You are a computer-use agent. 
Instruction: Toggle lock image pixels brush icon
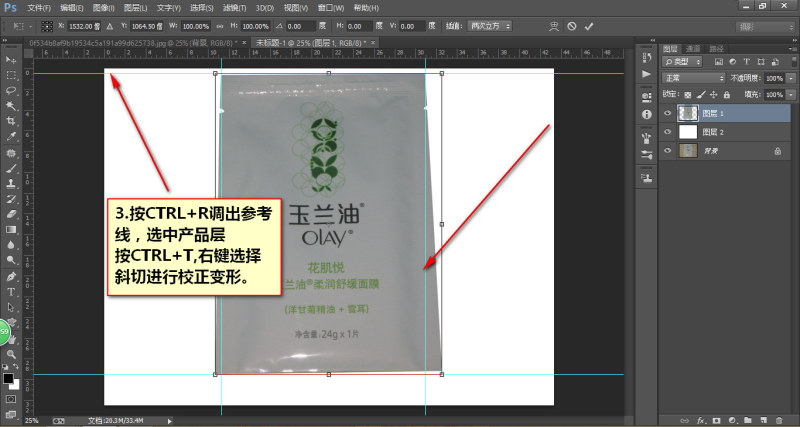click(x=701, y=95)
